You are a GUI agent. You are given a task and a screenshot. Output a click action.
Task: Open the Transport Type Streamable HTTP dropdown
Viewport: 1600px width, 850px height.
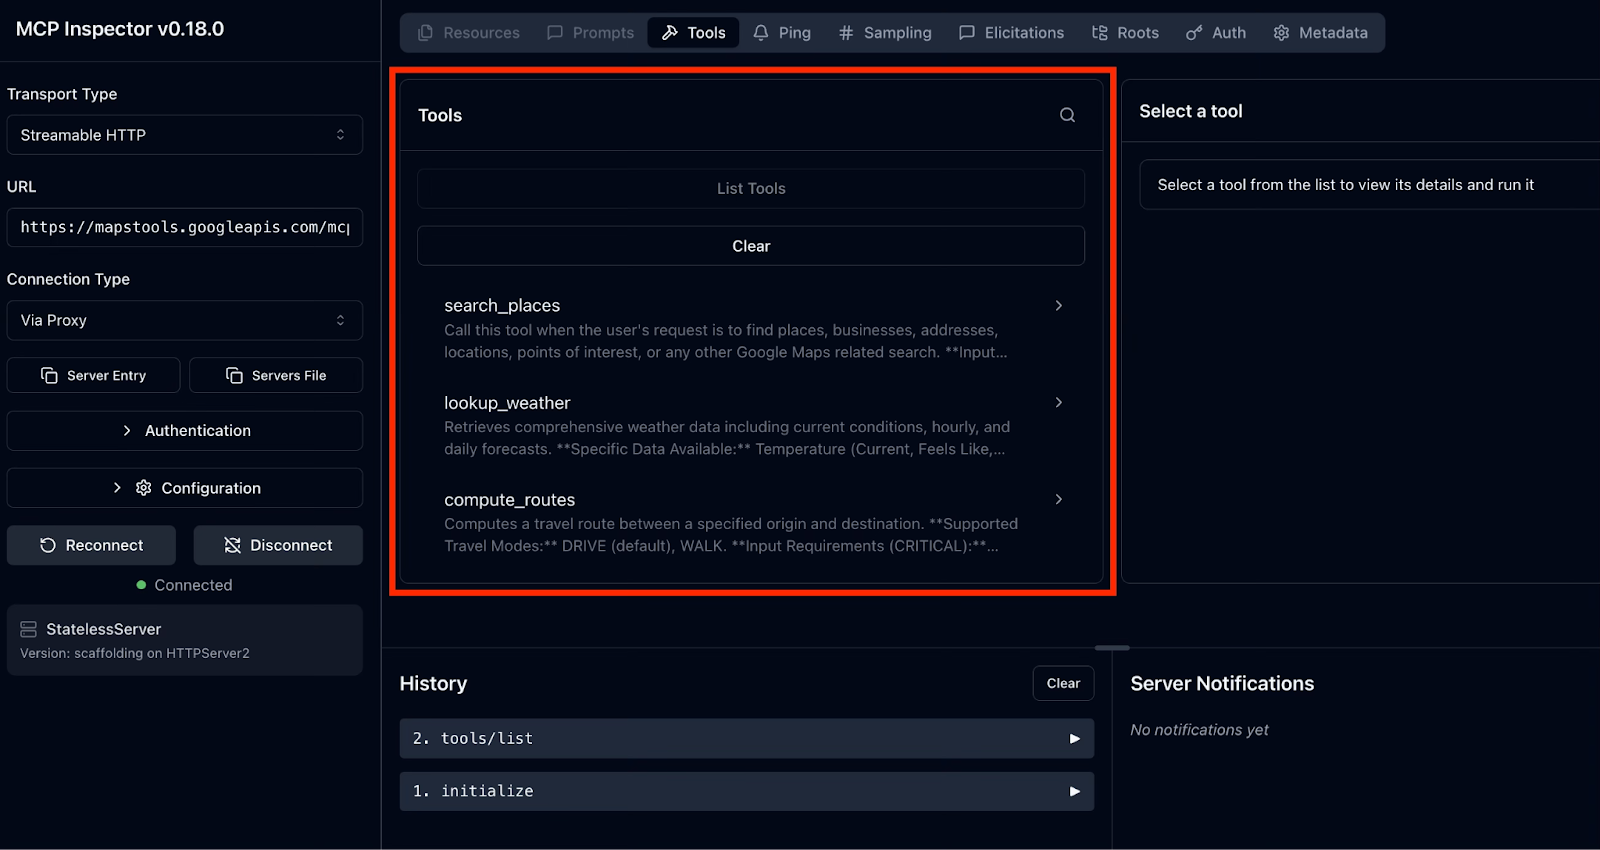point(184,135)
